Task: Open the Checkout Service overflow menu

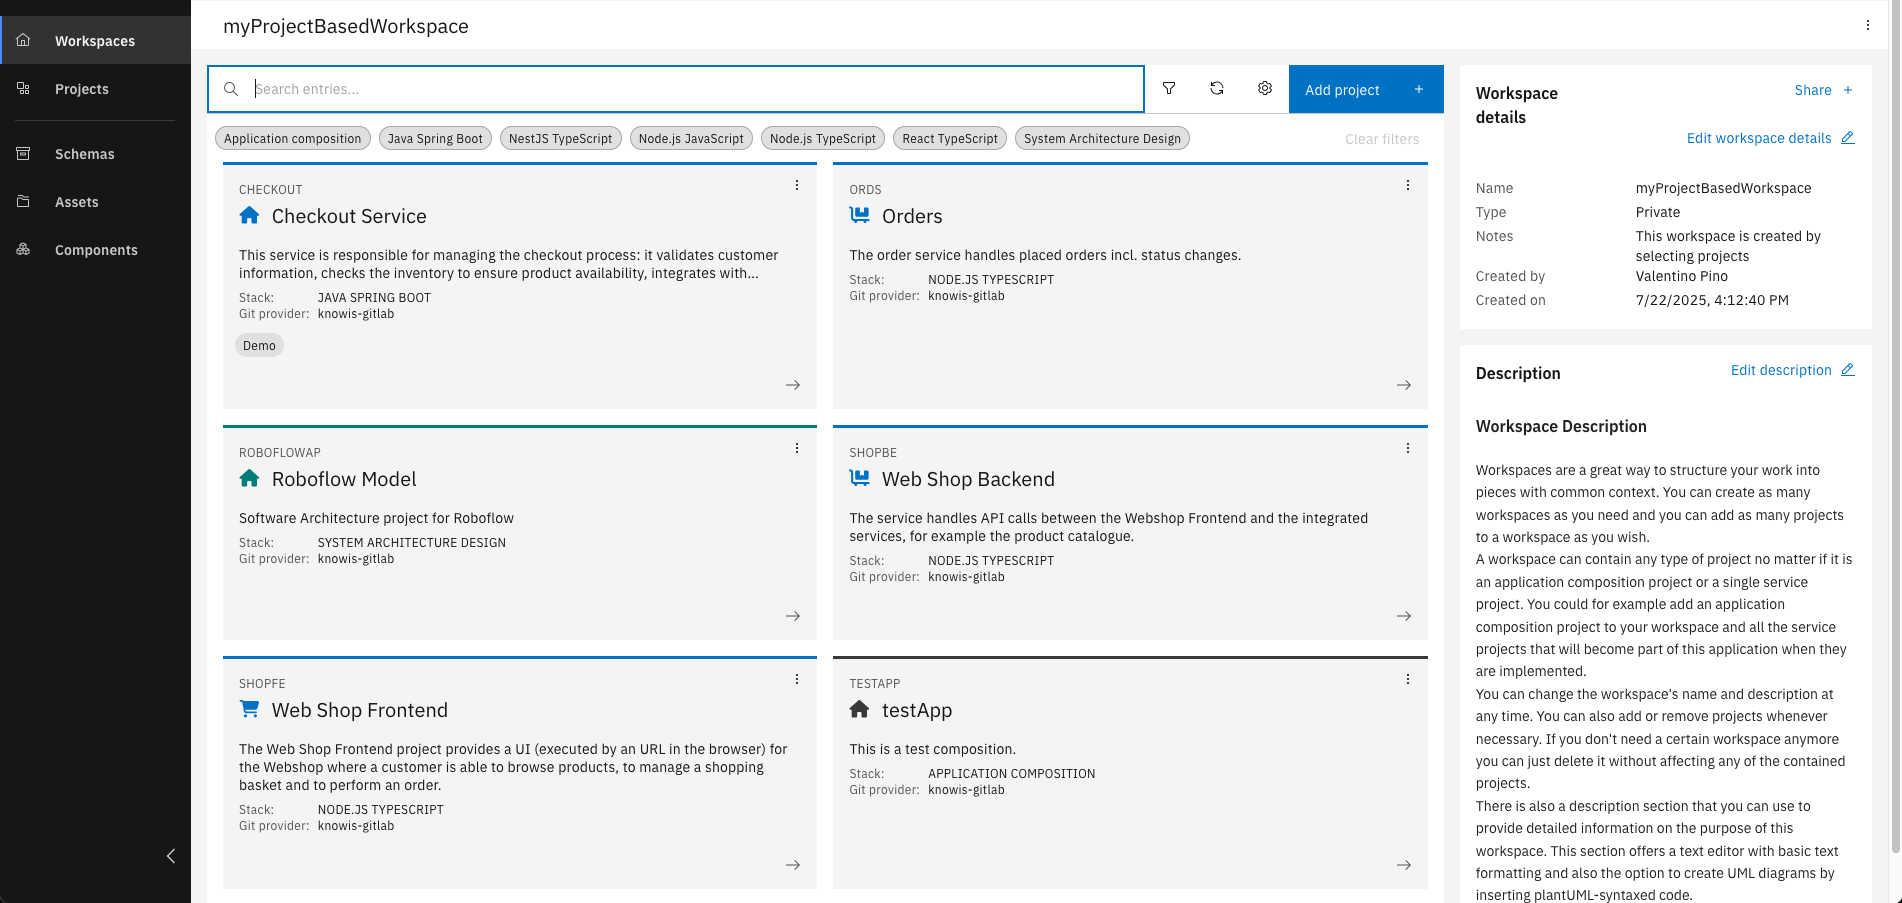Action: [x=796, y=185]
